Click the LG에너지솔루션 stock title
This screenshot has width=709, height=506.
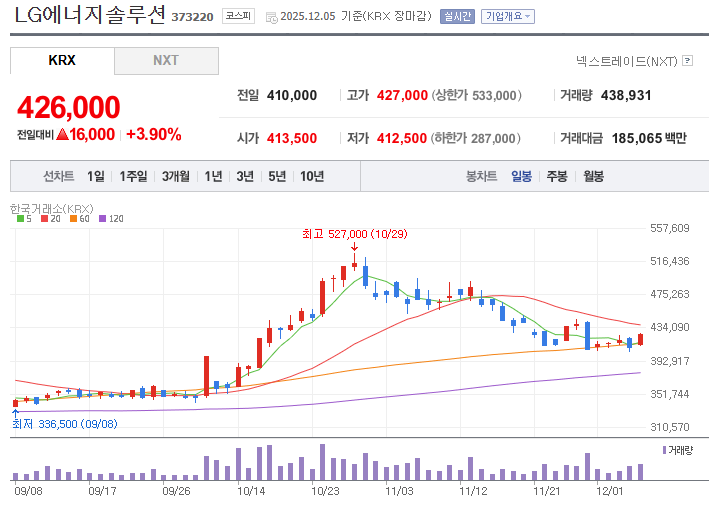pyautogui.click(x=90, y=15)
